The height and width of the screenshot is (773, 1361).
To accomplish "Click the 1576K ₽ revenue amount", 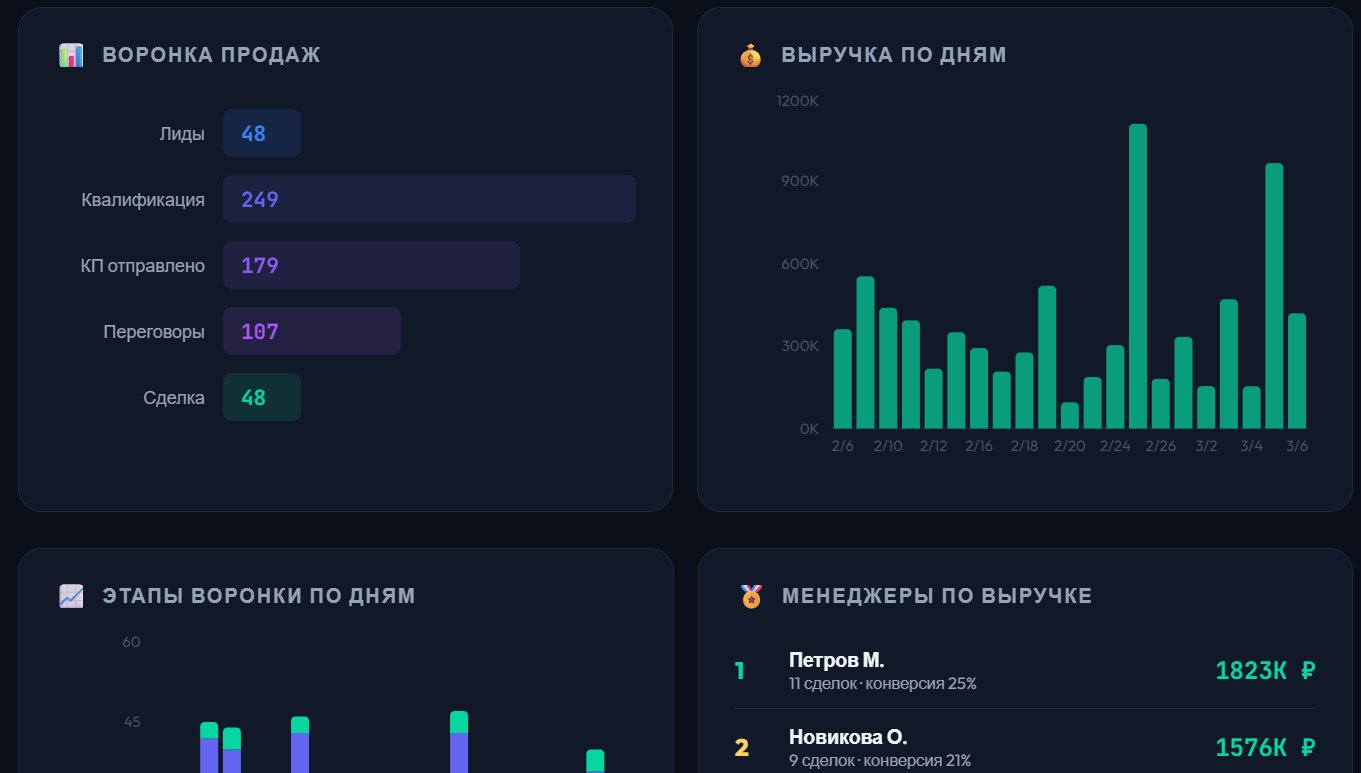I will click(x=1265, y=748).
